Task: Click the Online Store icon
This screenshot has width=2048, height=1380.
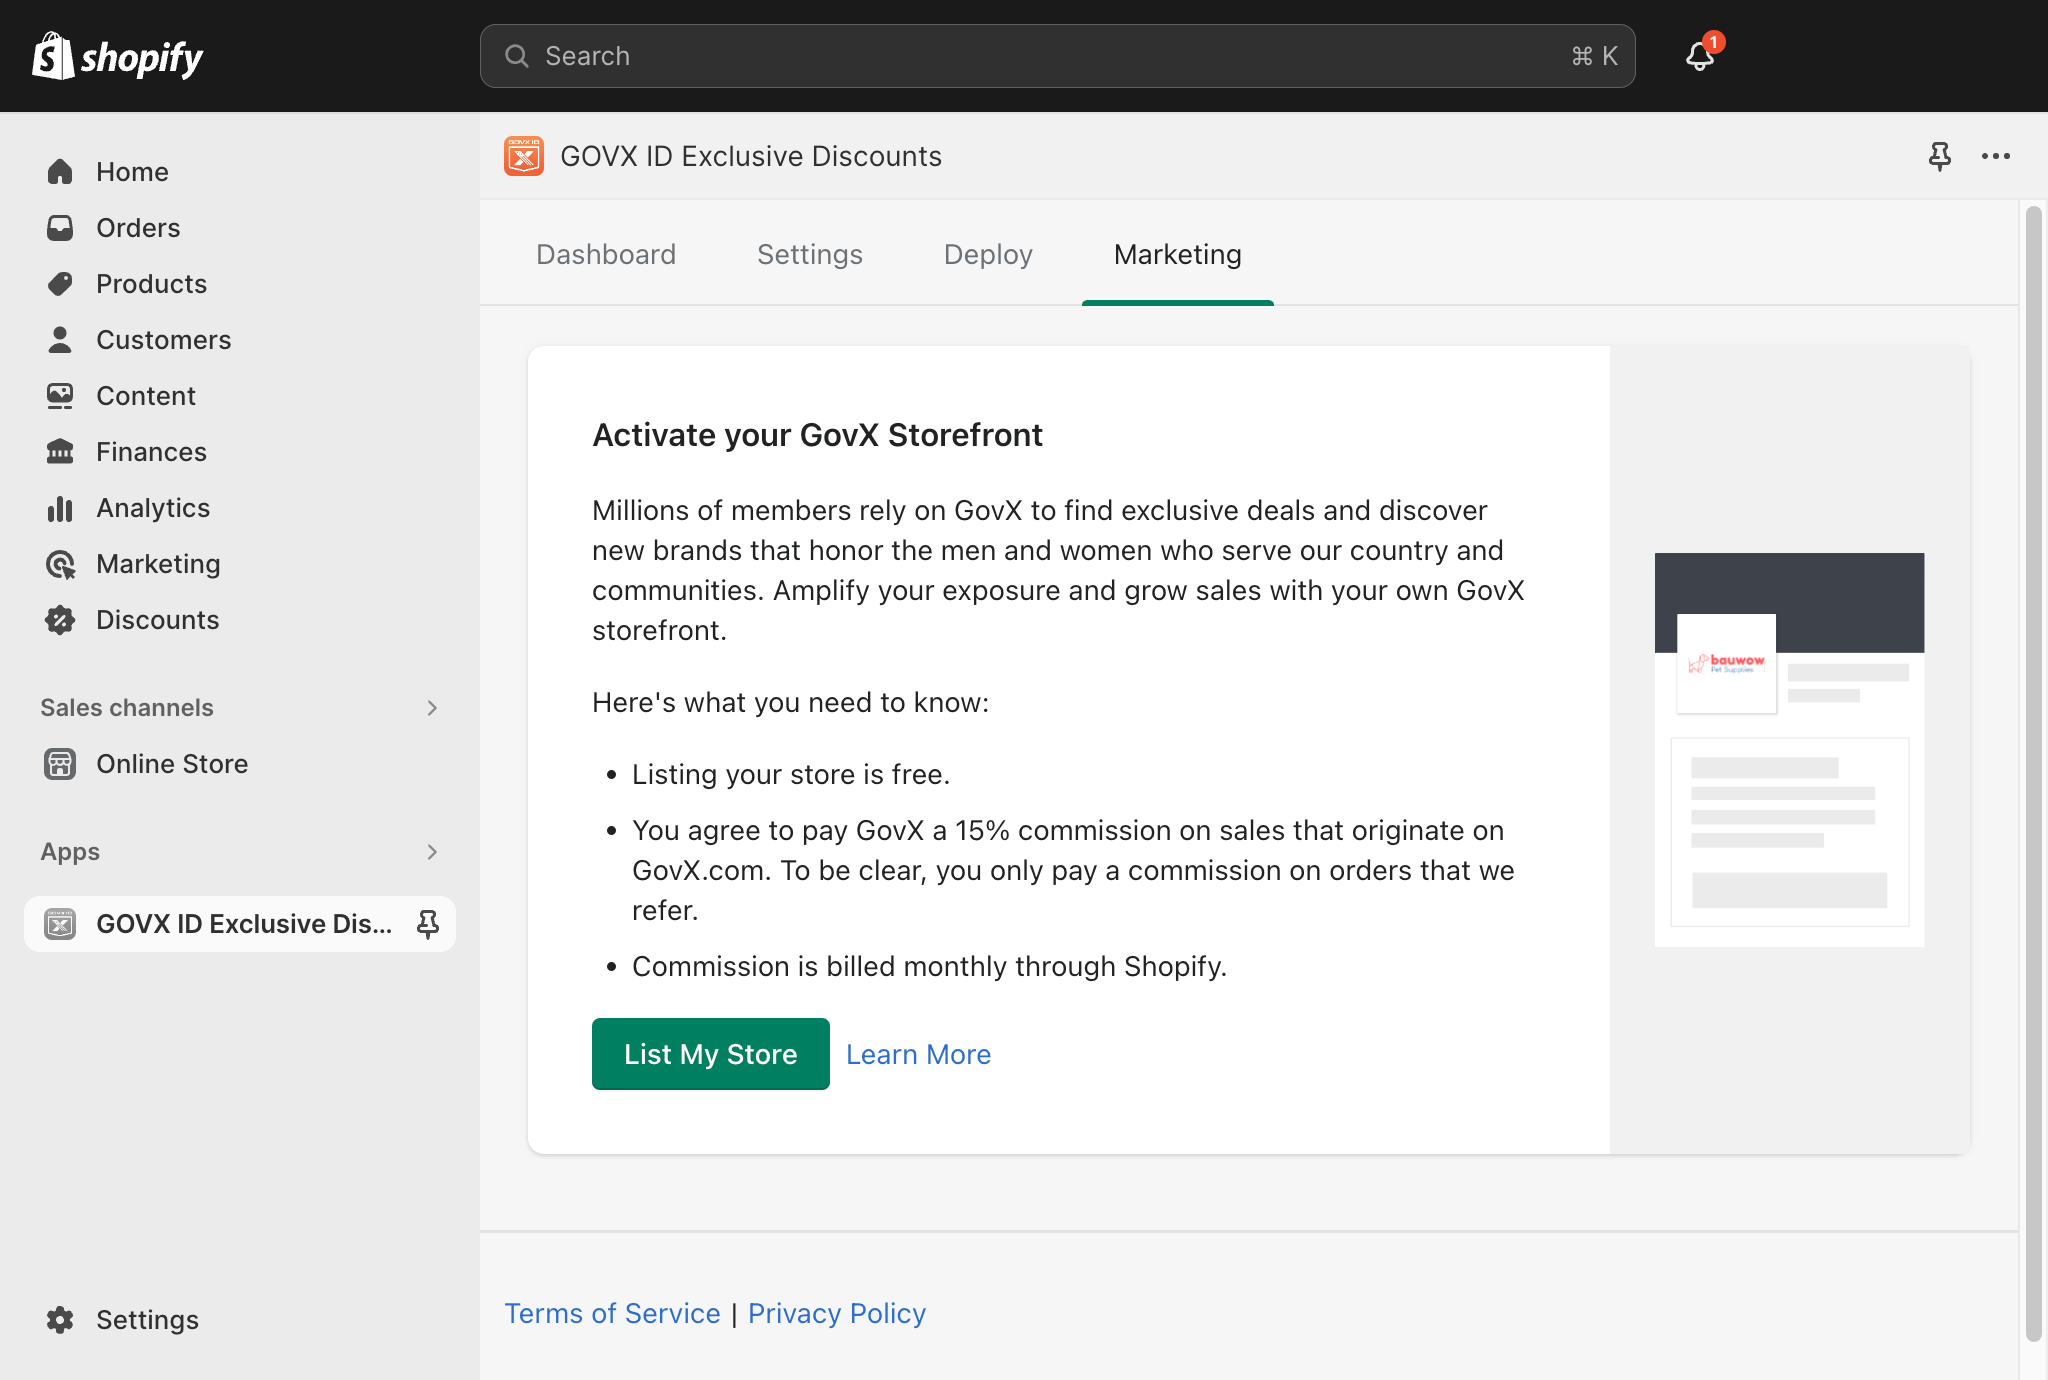Action: pyautogui.click(x=60, y=764)
